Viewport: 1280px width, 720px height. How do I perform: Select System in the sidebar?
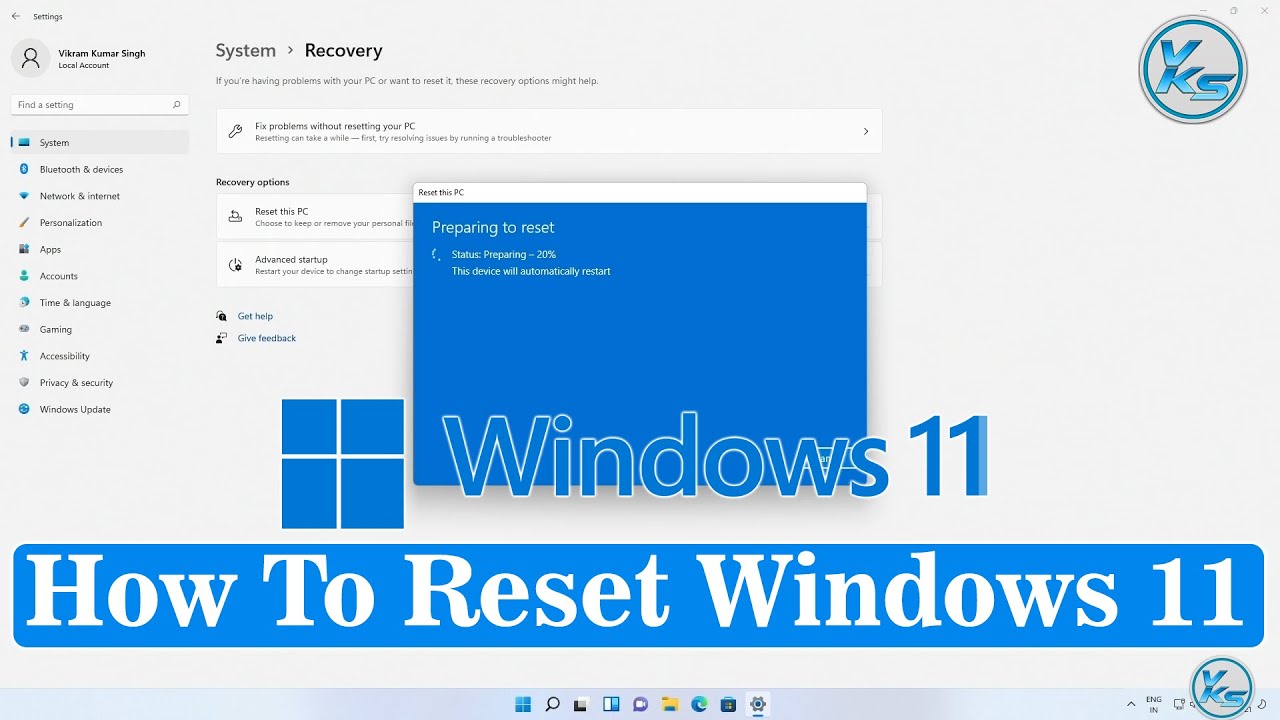coord(99,143)
